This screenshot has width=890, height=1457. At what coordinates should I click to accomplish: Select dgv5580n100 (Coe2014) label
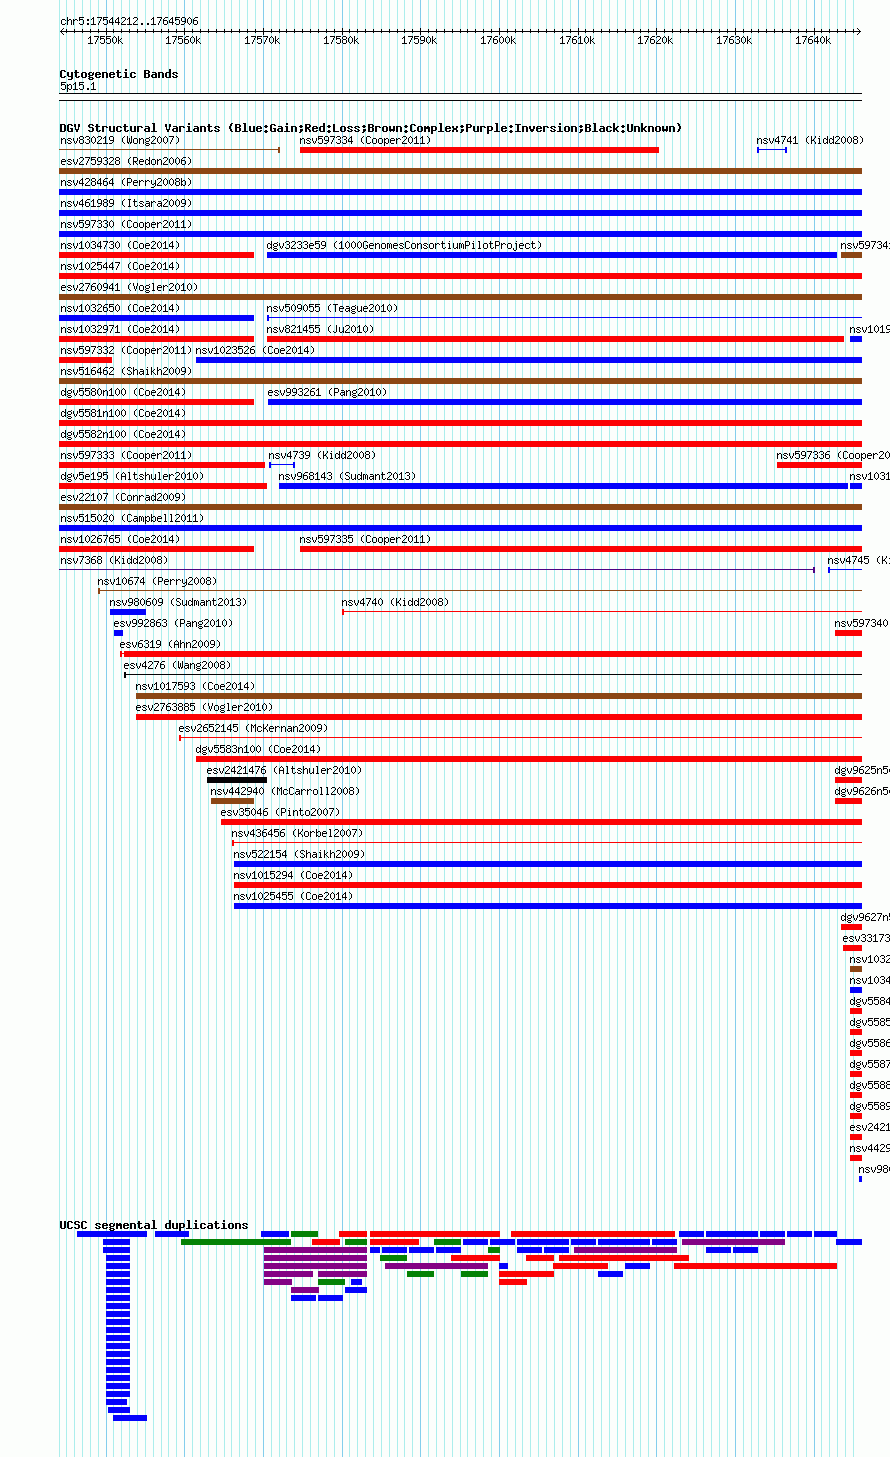(x=123, y=392)
